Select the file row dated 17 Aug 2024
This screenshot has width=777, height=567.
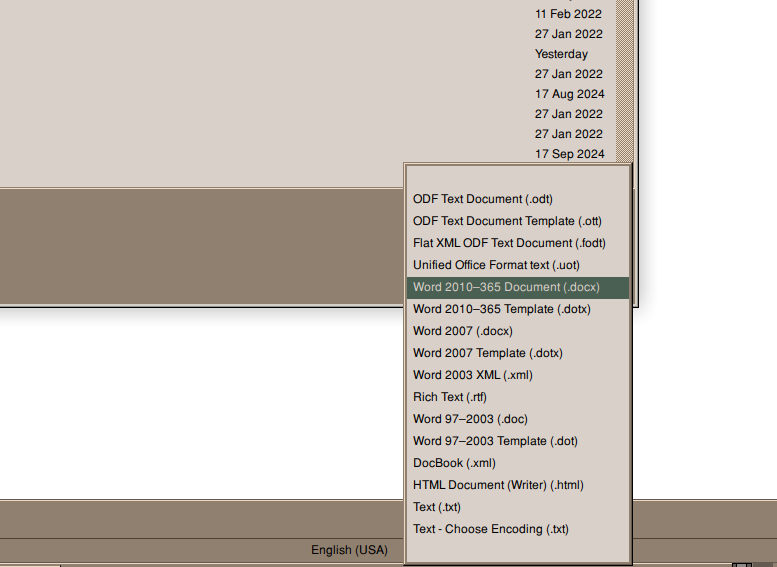pos(307,94)
